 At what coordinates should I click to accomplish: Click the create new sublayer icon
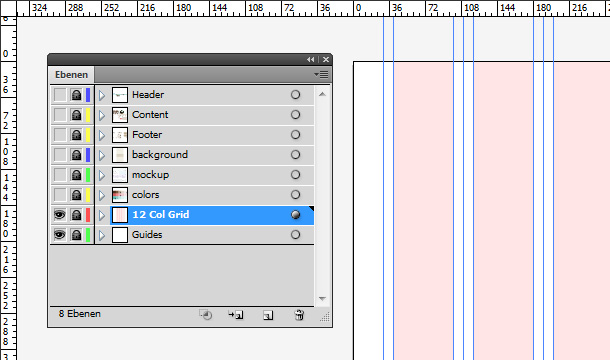pyautogui.click(x=236, y=314)
